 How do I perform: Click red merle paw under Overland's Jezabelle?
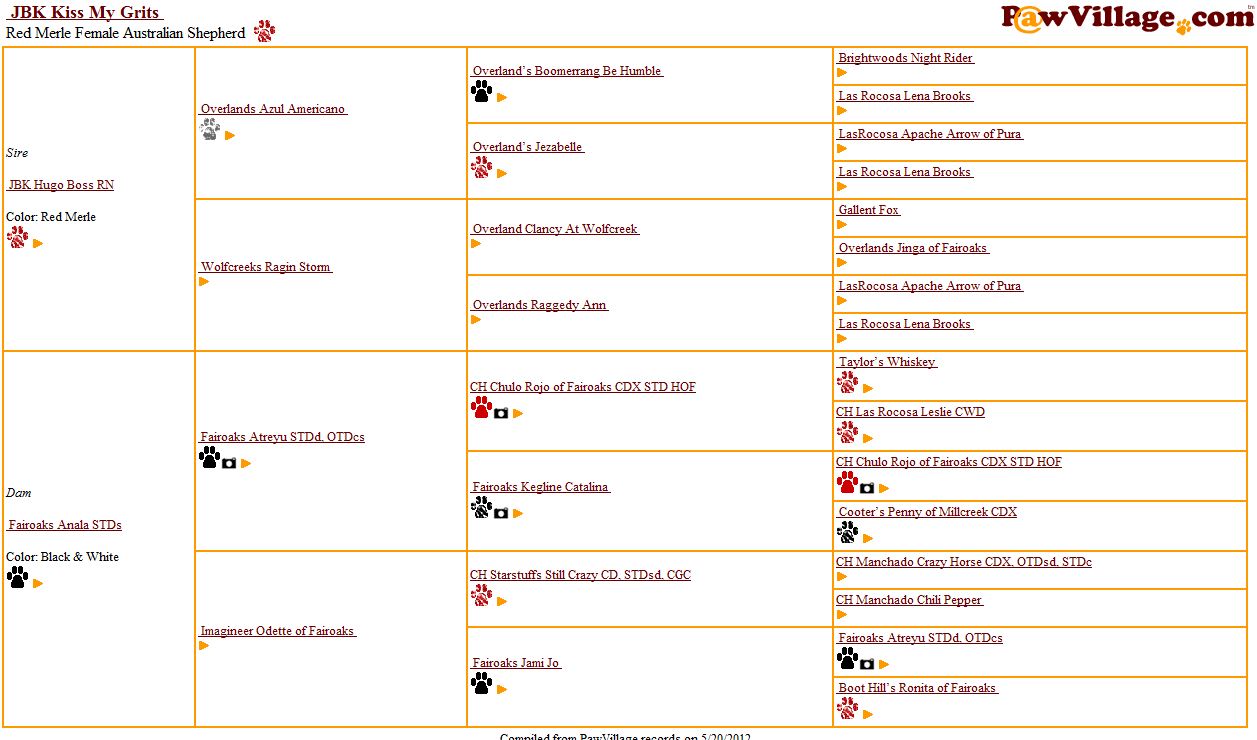tap(481, 167)
